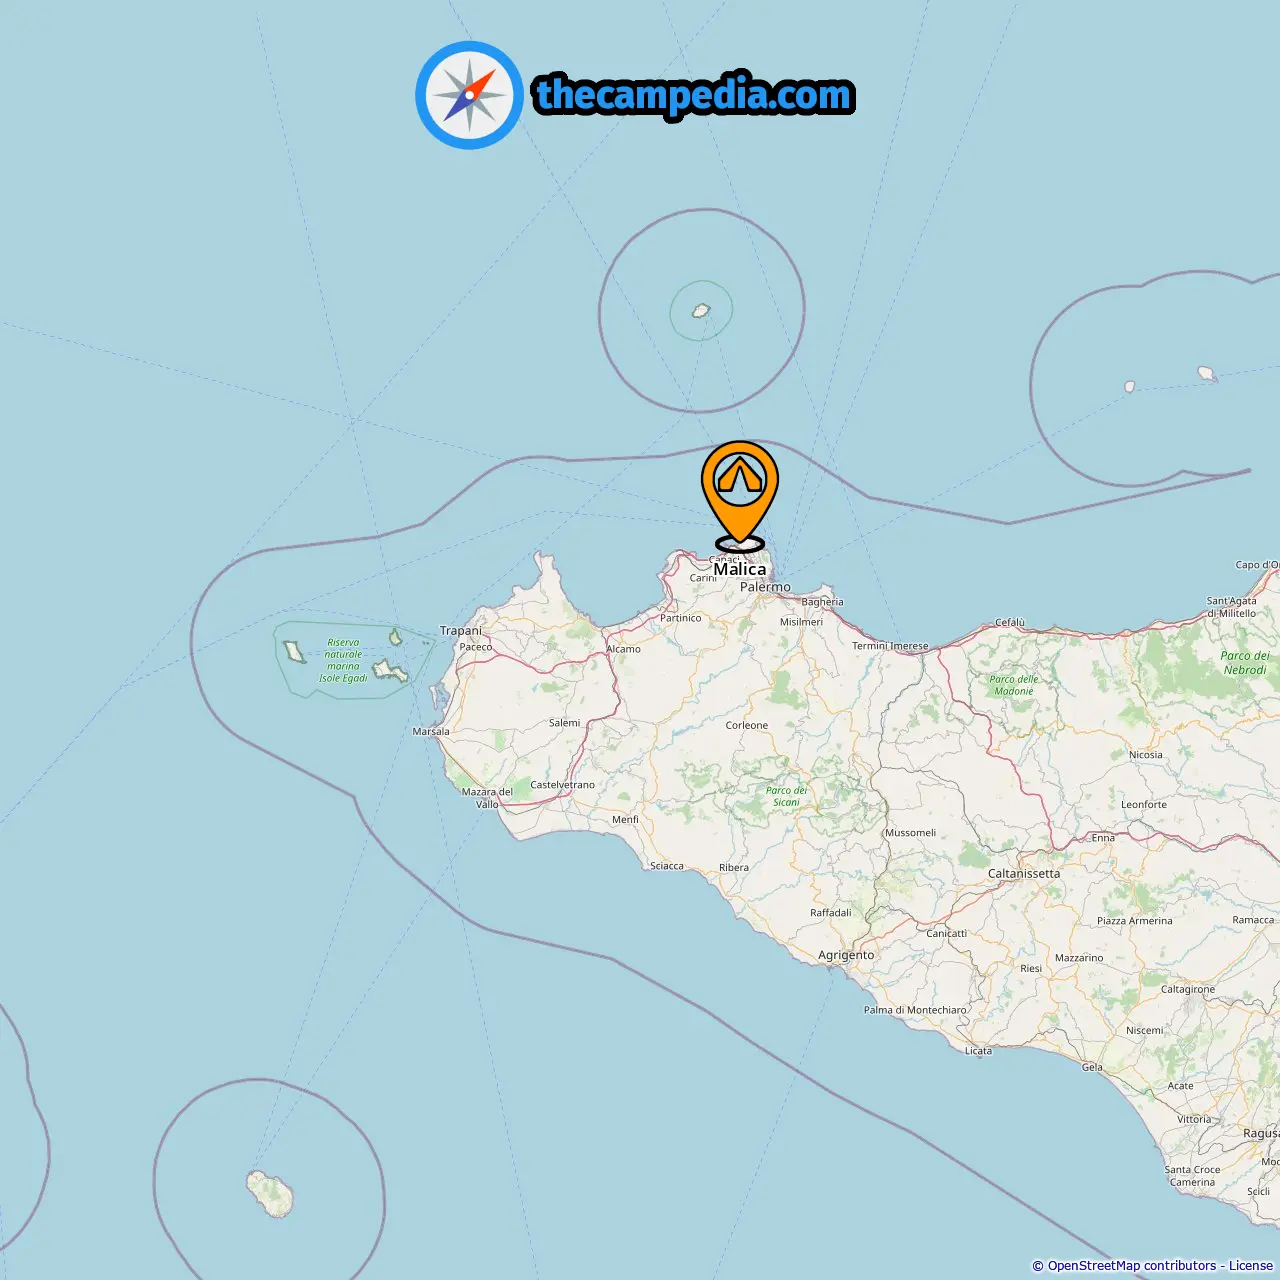The image size is (1280, 1280).
Task: Click the Ustica island north of Palermo
Action: [x=701, y=311]
